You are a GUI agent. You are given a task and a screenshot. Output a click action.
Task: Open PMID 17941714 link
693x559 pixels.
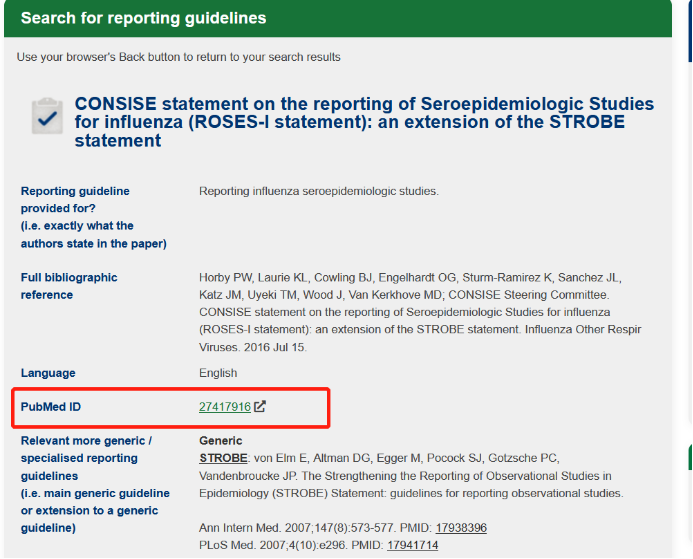click(x=412, y=545)
